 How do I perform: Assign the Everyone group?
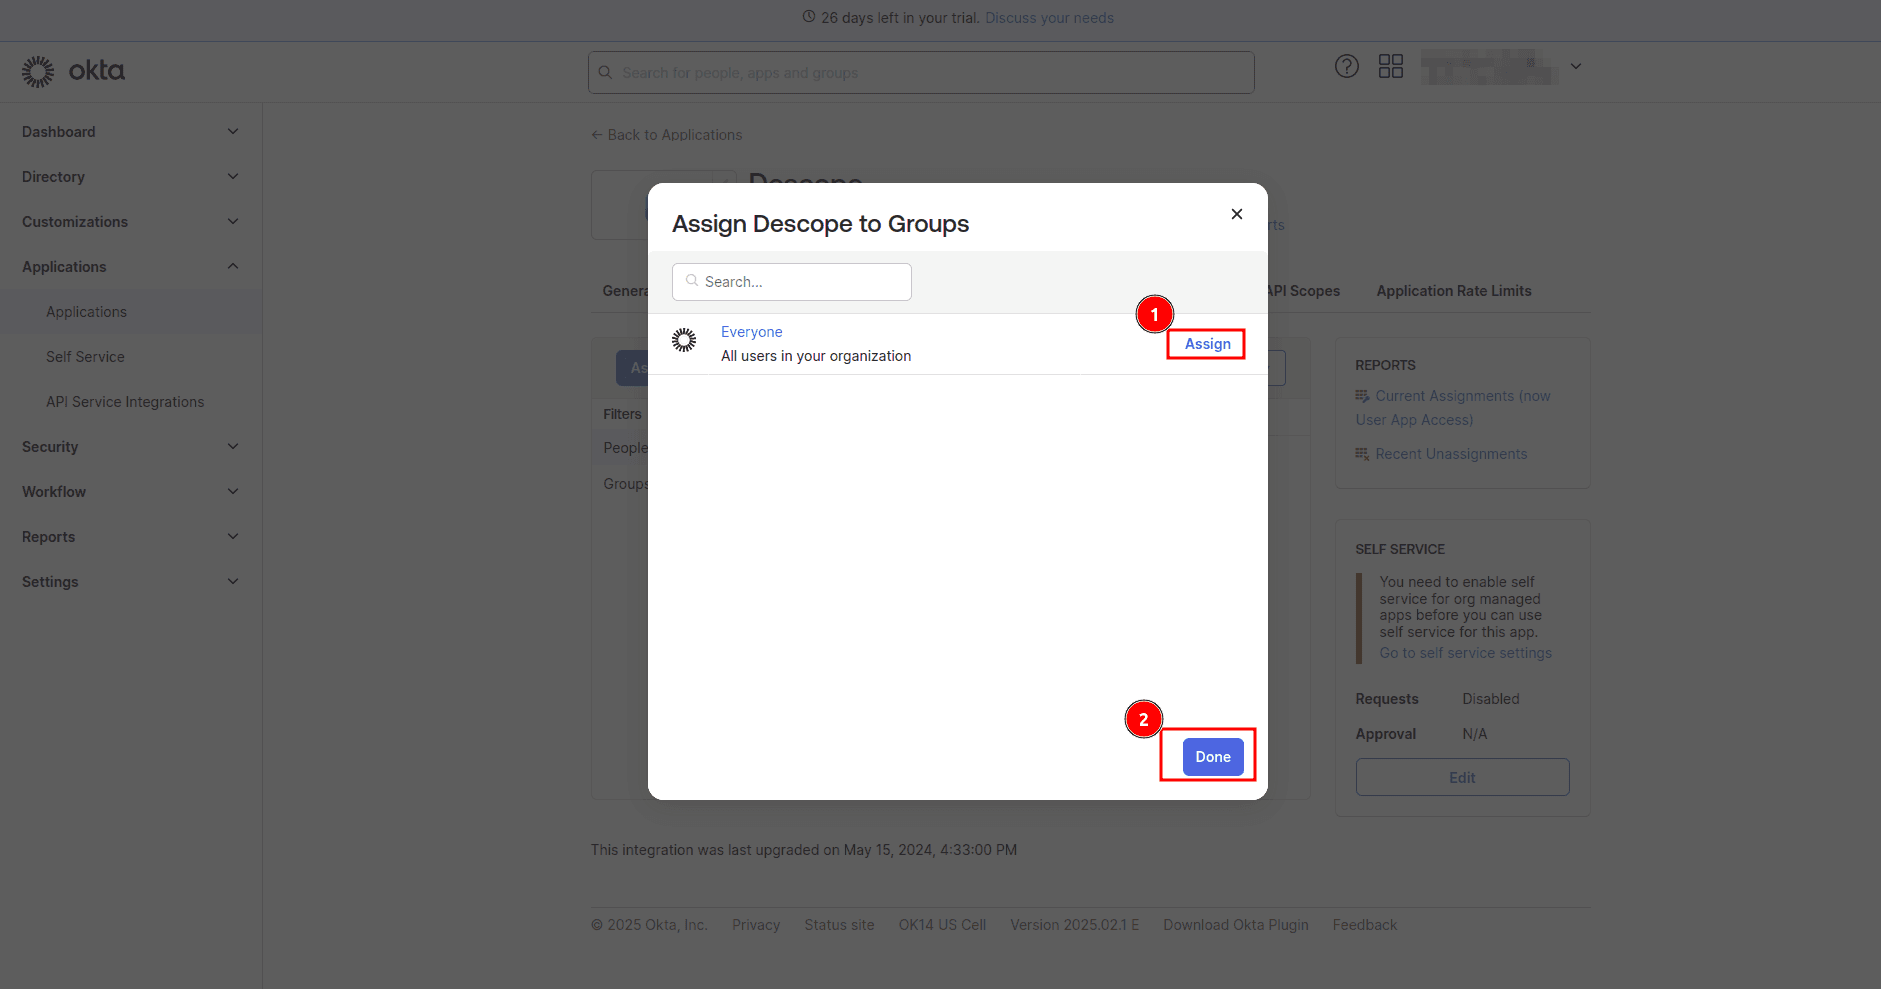pos(1207,343)
